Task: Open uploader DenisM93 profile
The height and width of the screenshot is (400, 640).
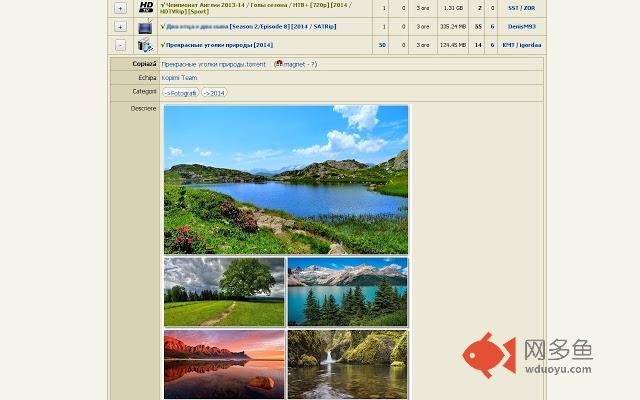Action: 522,27
